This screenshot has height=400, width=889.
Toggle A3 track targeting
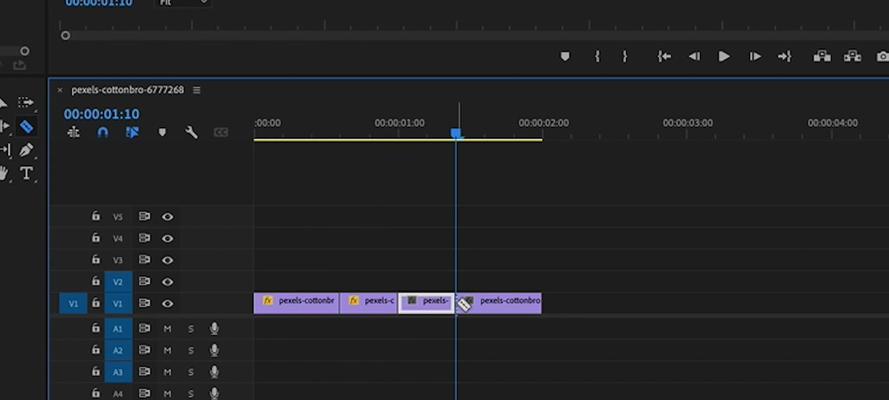pos(118,372)
